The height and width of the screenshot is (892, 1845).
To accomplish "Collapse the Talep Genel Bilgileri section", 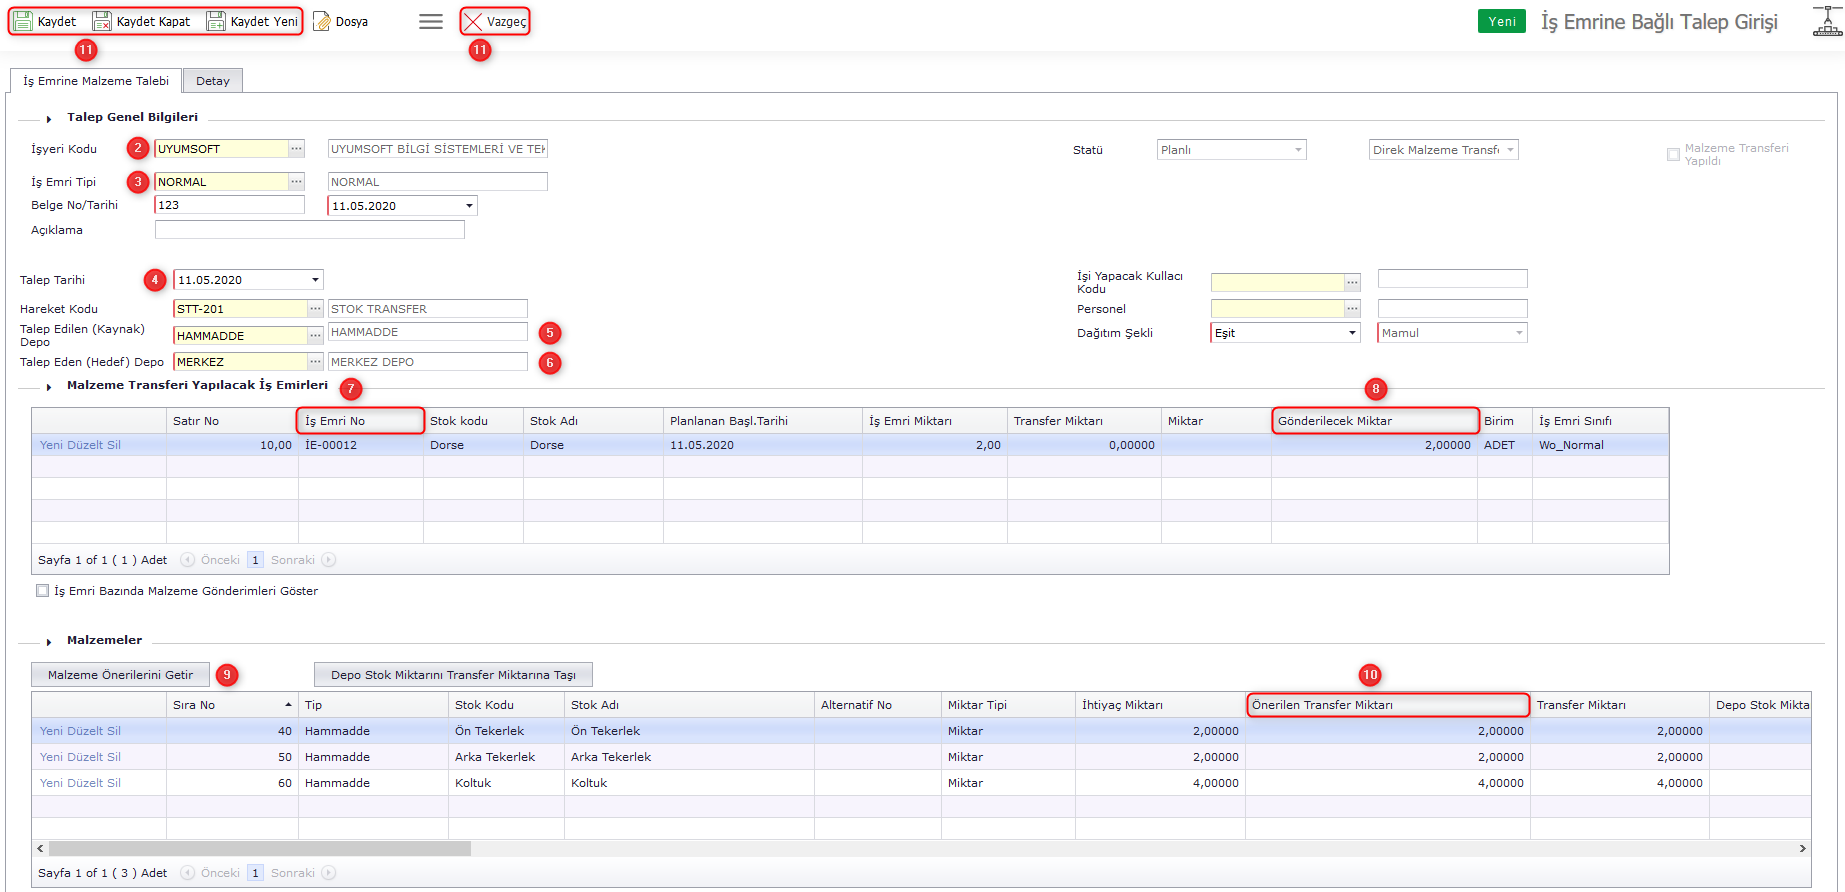I will (x=49, y=118).
